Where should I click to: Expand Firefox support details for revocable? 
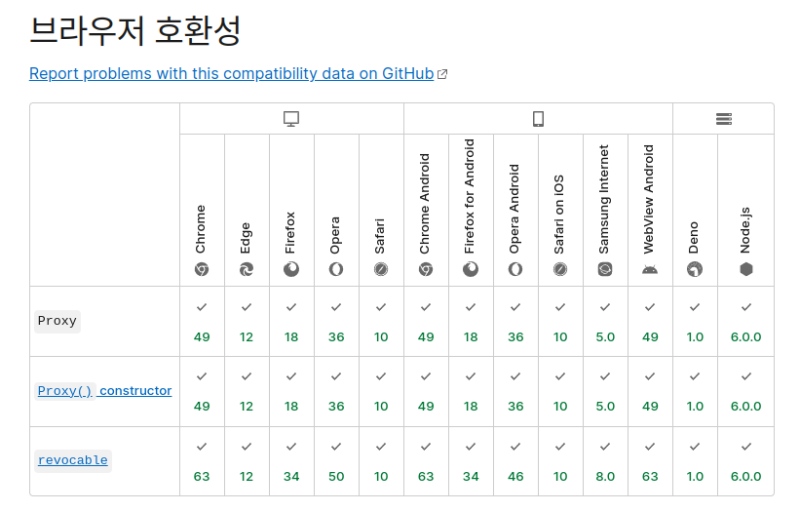click(291, 462)
